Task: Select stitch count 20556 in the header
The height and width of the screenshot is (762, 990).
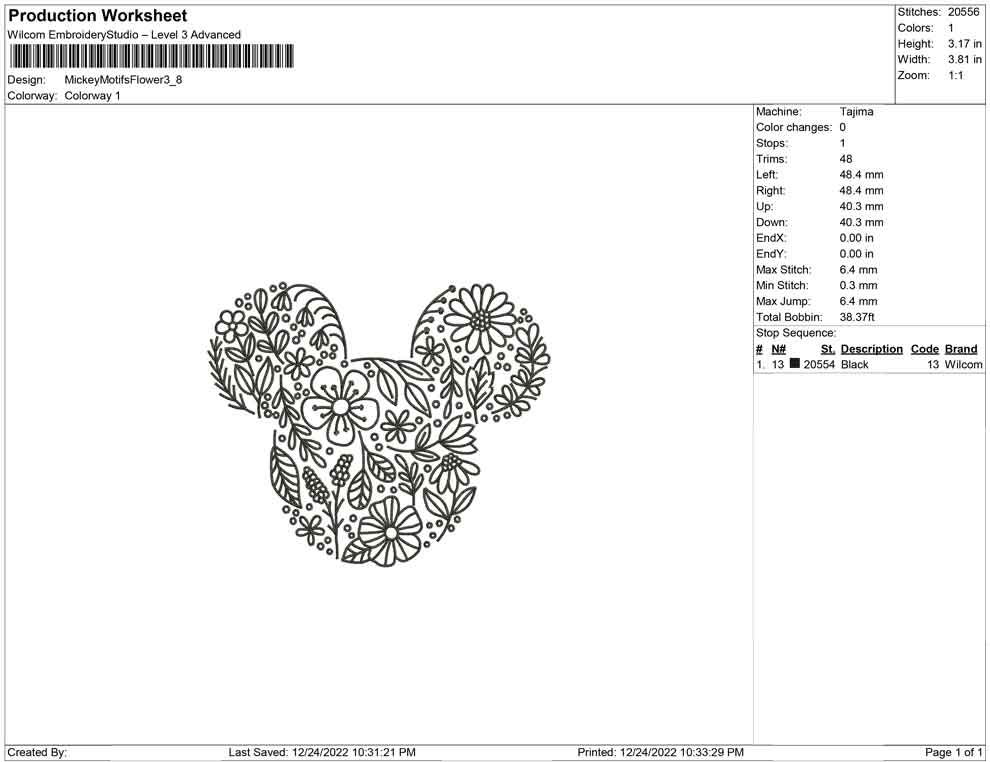Action: tap(963, 12)
